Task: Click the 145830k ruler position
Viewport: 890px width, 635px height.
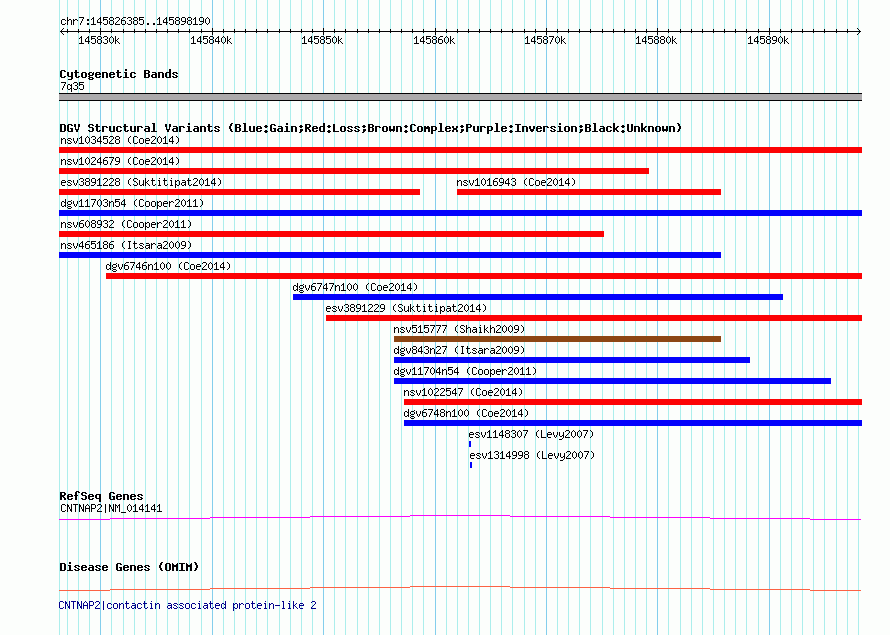Action: click(99, 40)
